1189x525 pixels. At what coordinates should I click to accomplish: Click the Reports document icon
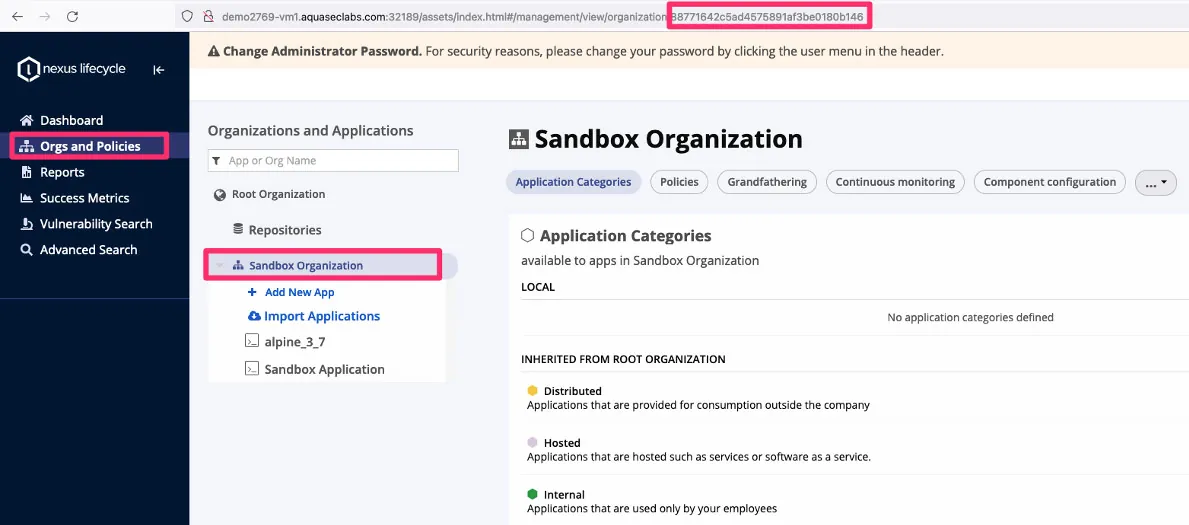(27, 172)
